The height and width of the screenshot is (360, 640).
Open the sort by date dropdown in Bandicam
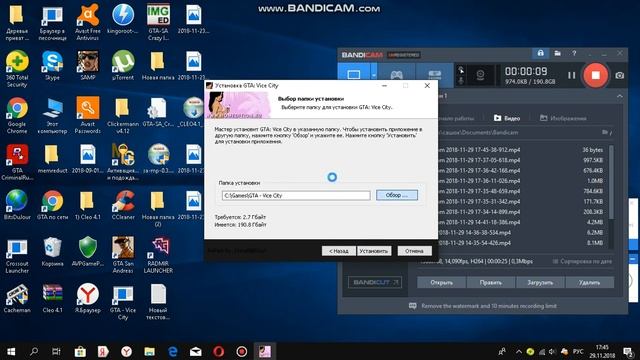pyautogui.click(x=582, y=261)
